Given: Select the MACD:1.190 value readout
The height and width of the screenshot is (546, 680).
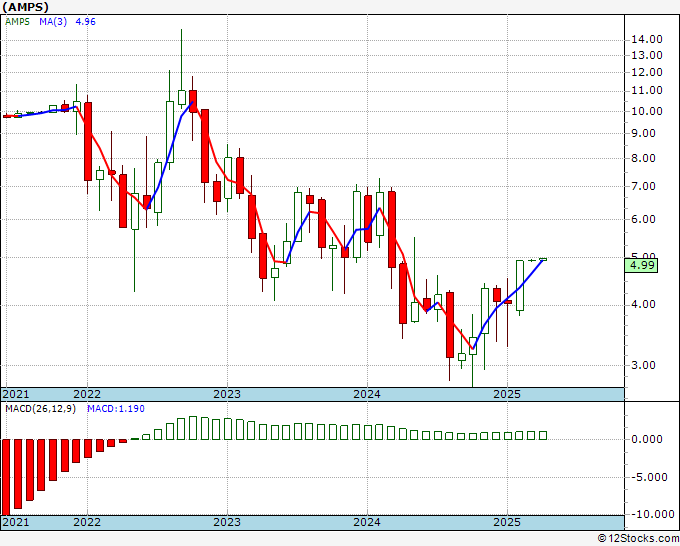Looking at the screenshot, I should pos(116,409).
